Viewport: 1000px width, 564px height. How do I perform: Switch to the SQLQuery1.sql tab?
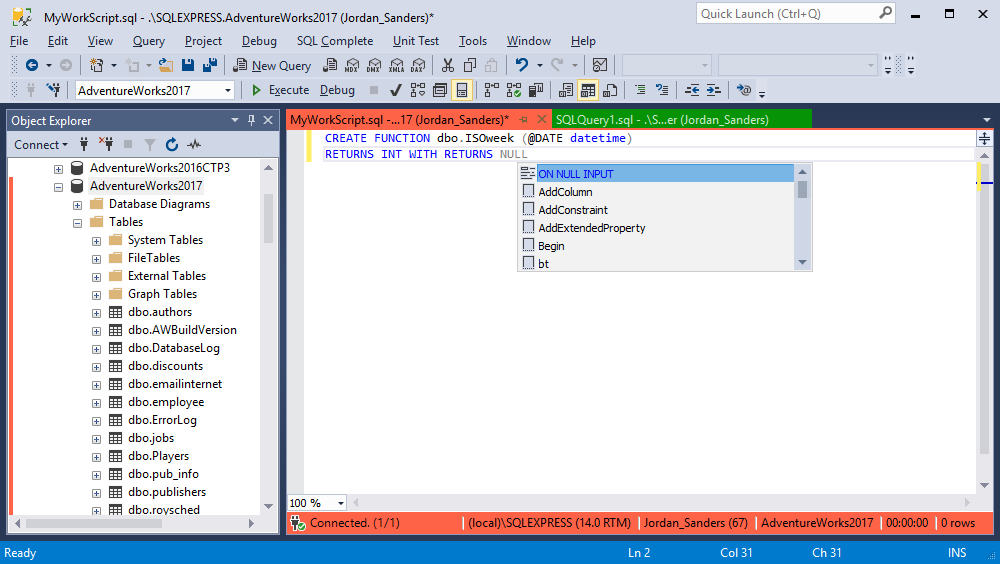pos(662,120)
